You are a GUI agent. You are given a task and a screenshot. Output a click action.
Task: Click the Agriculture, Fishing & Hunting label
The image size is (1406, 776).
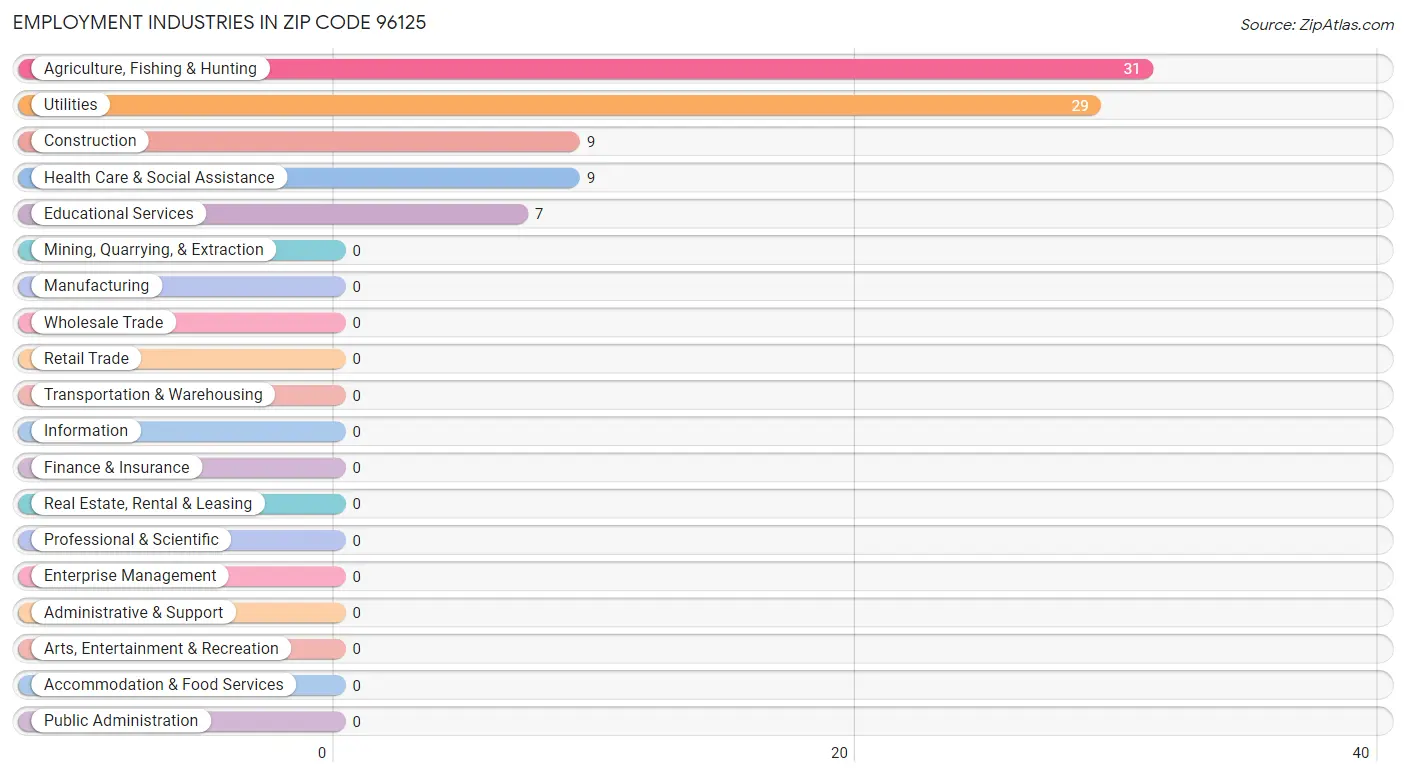click(150, 69)
